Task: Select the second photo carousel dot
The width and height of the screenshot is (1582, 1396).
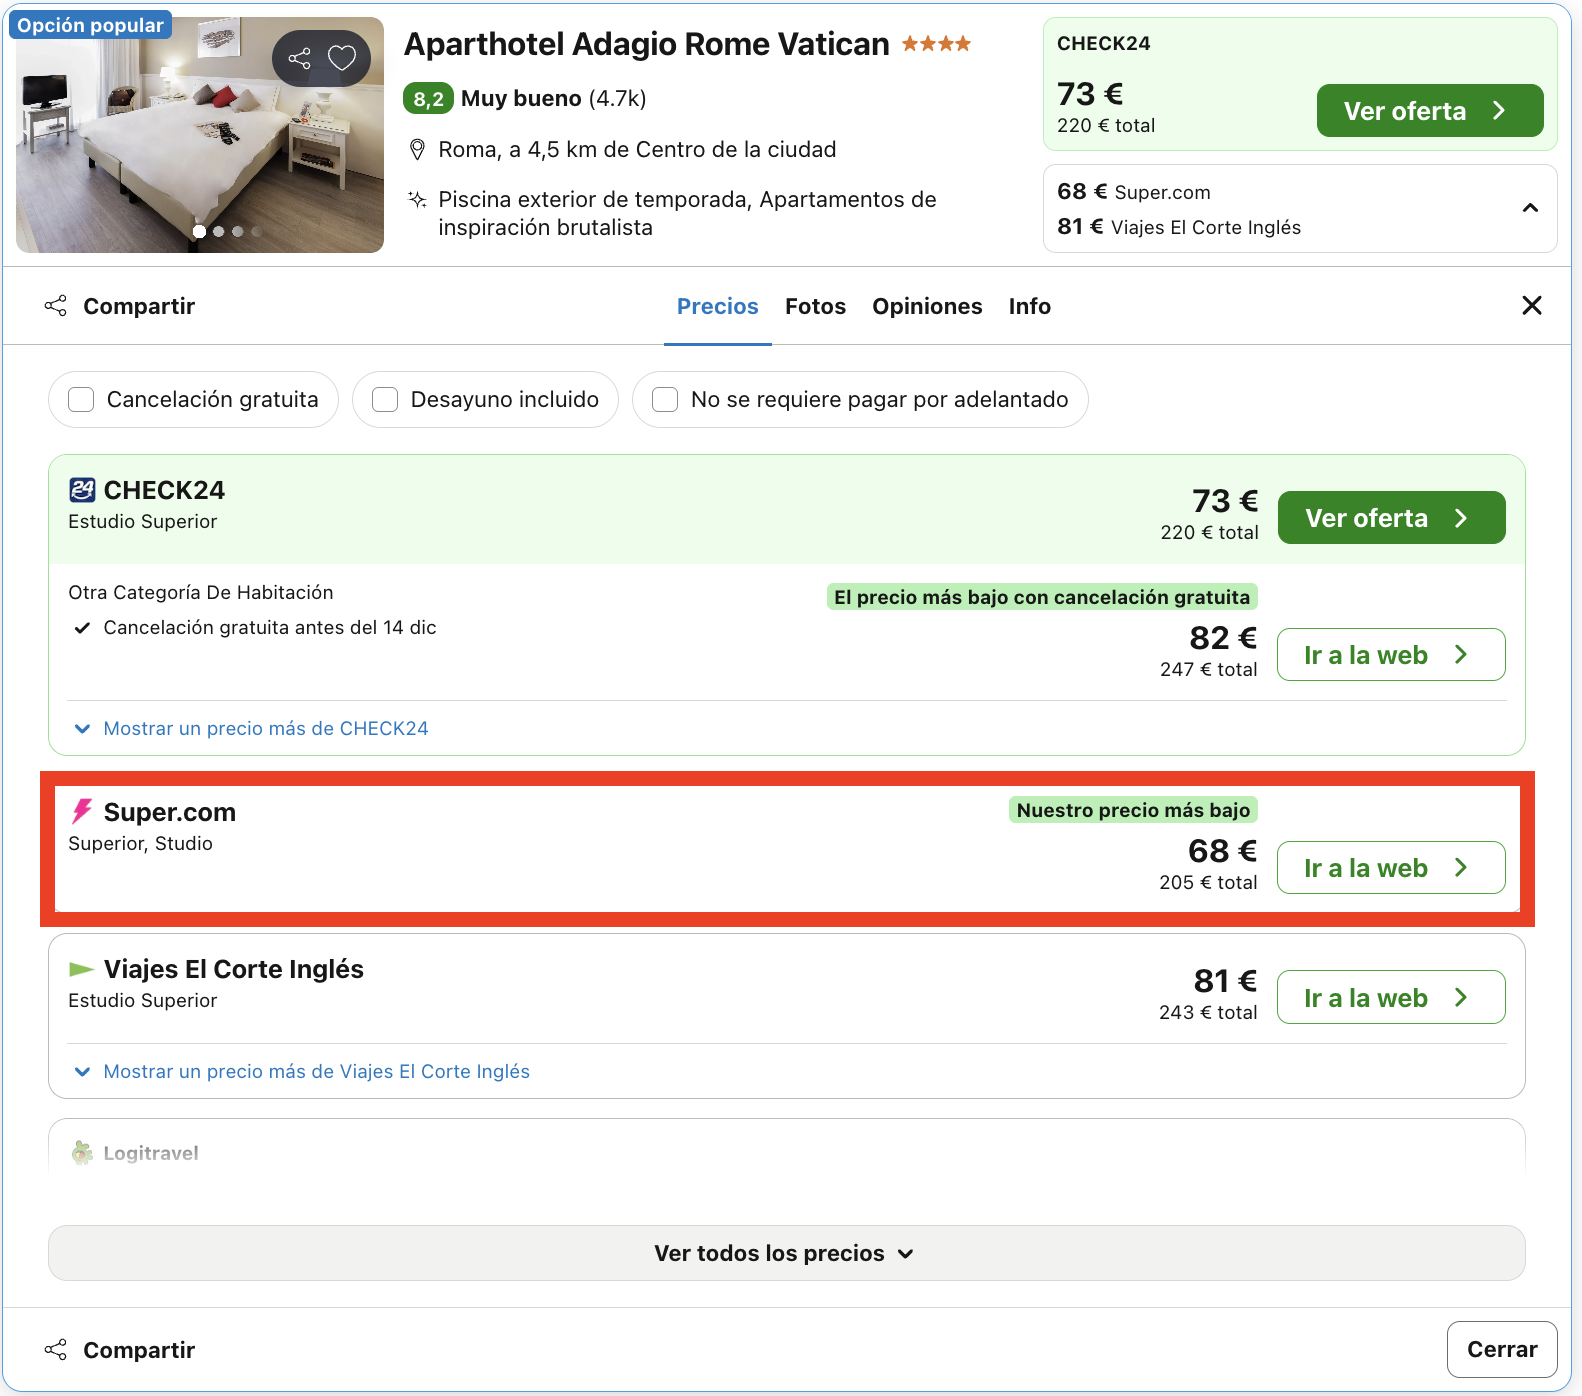Action: pyautogui.click(x=218, y=231)
